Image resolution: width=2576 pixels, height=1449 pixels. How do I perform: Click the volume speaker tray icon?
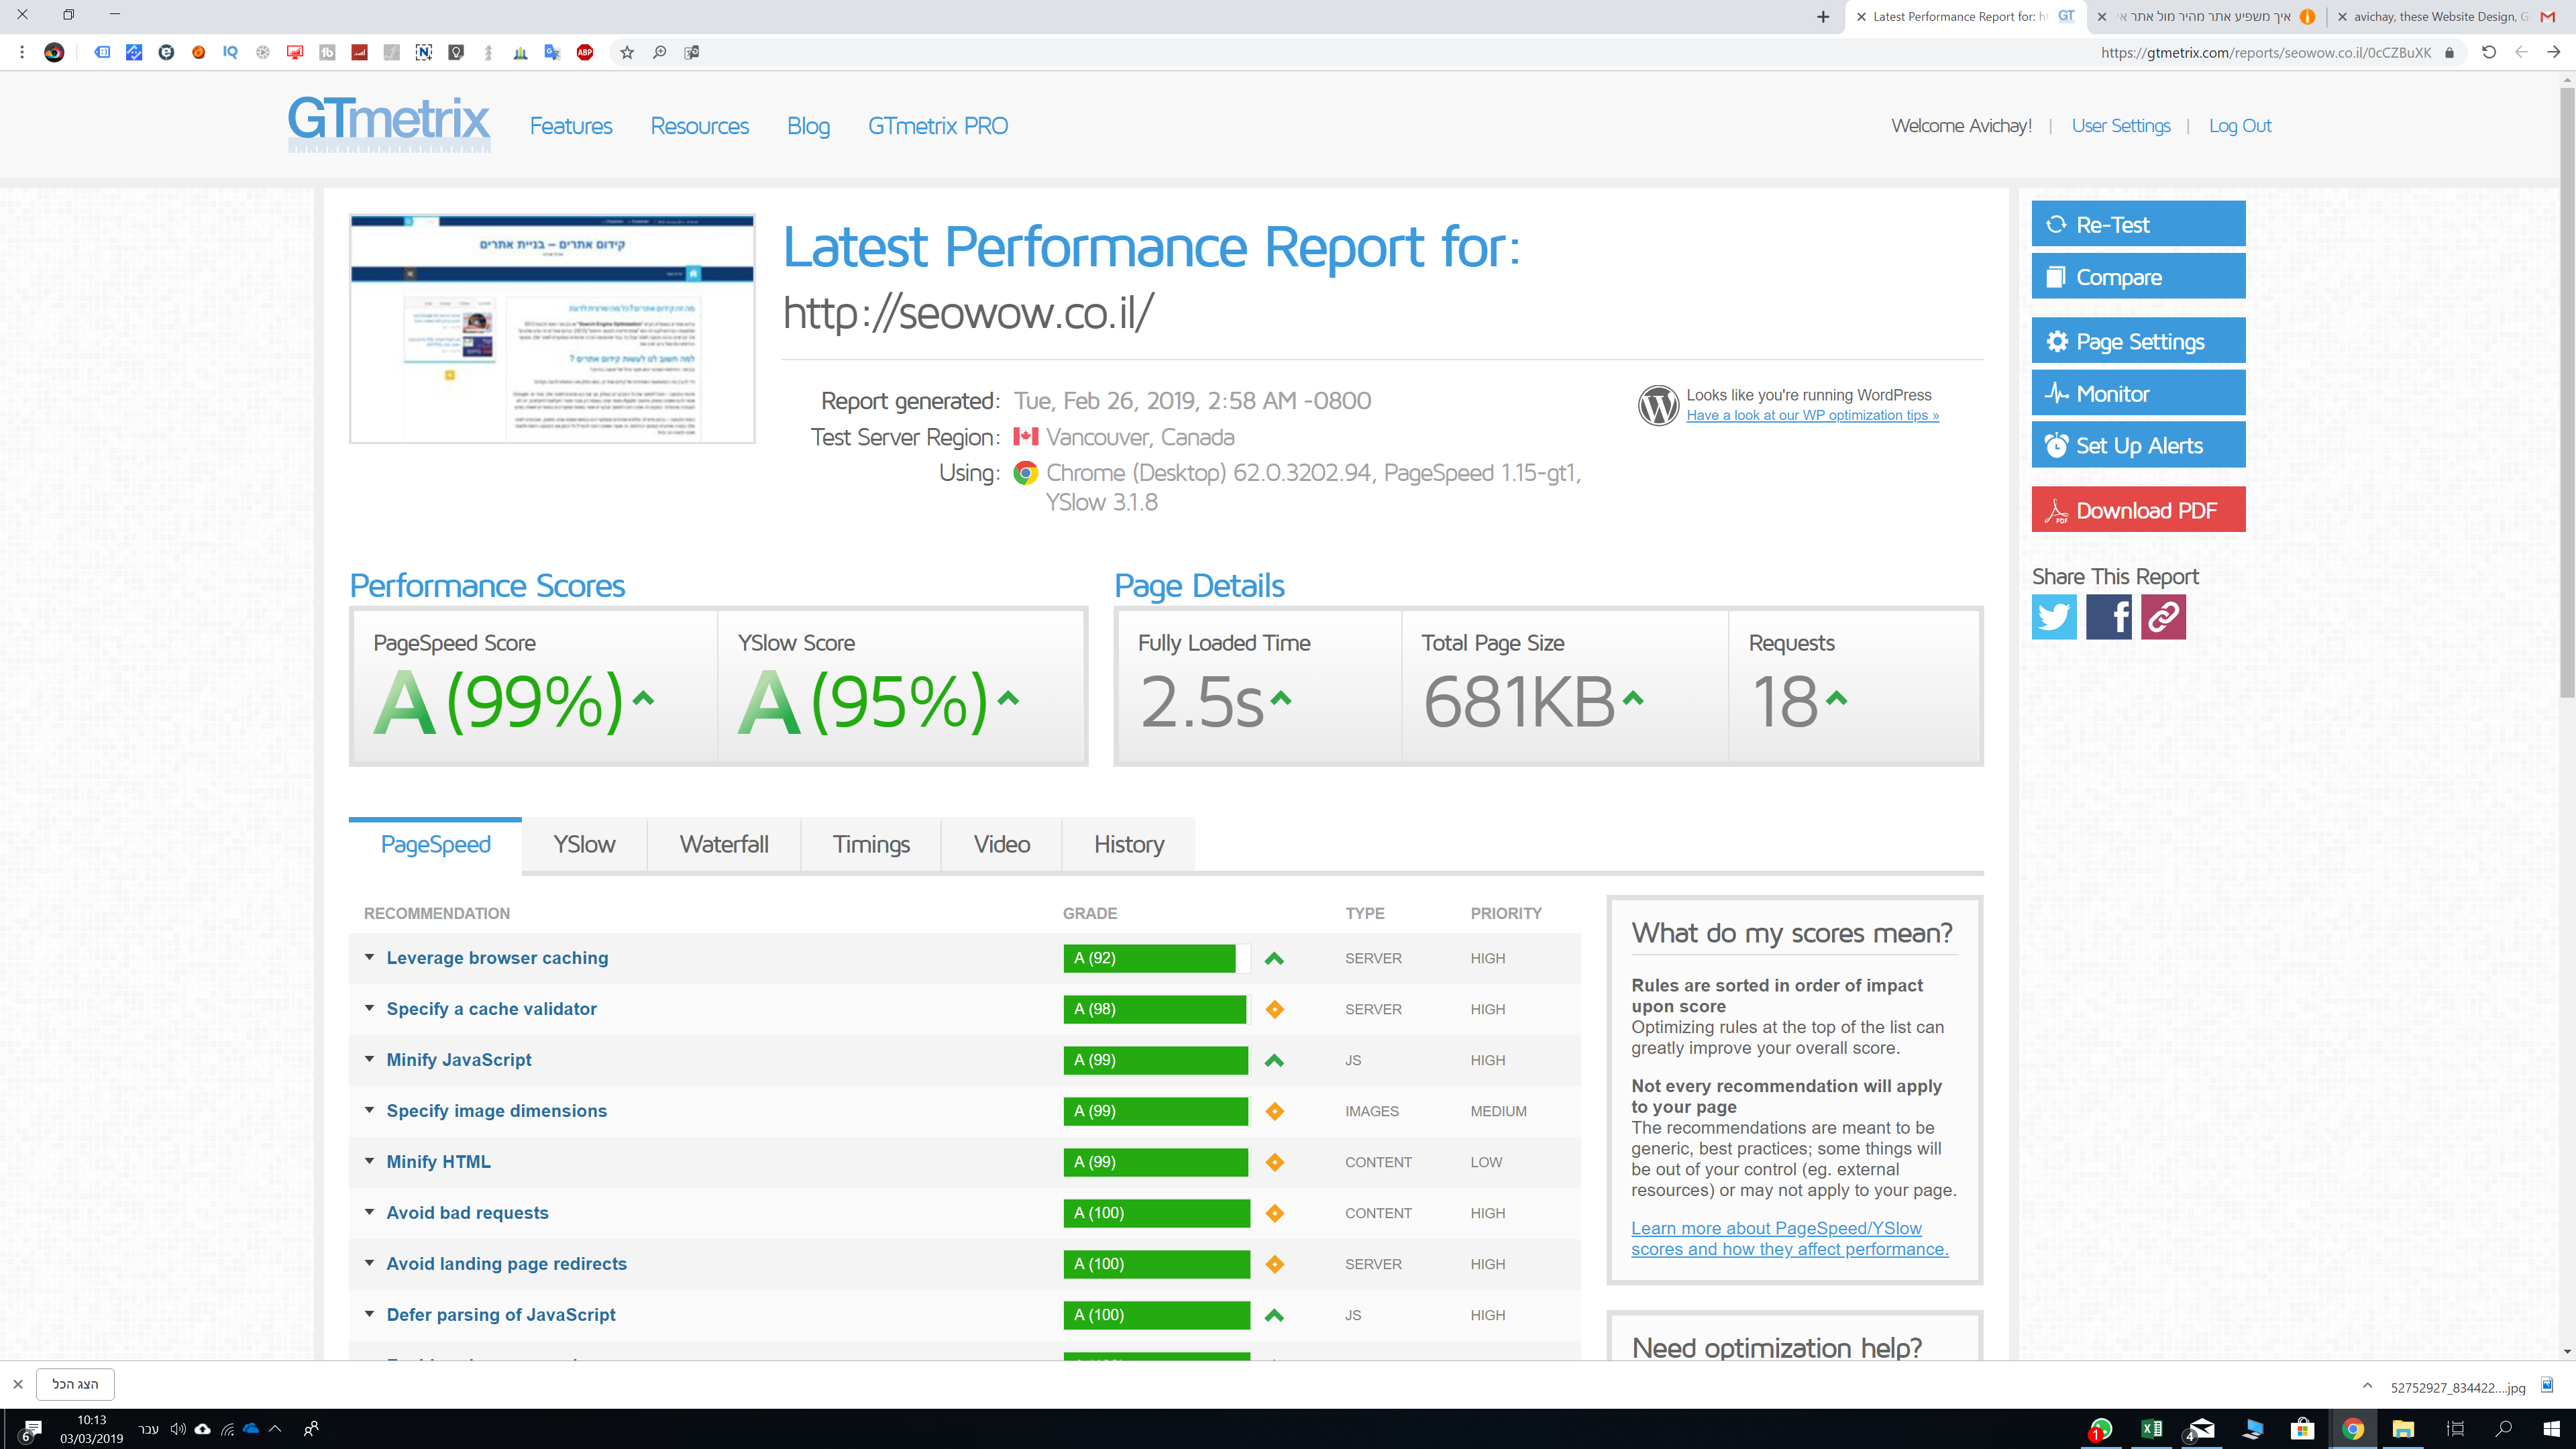point(178,1429)
